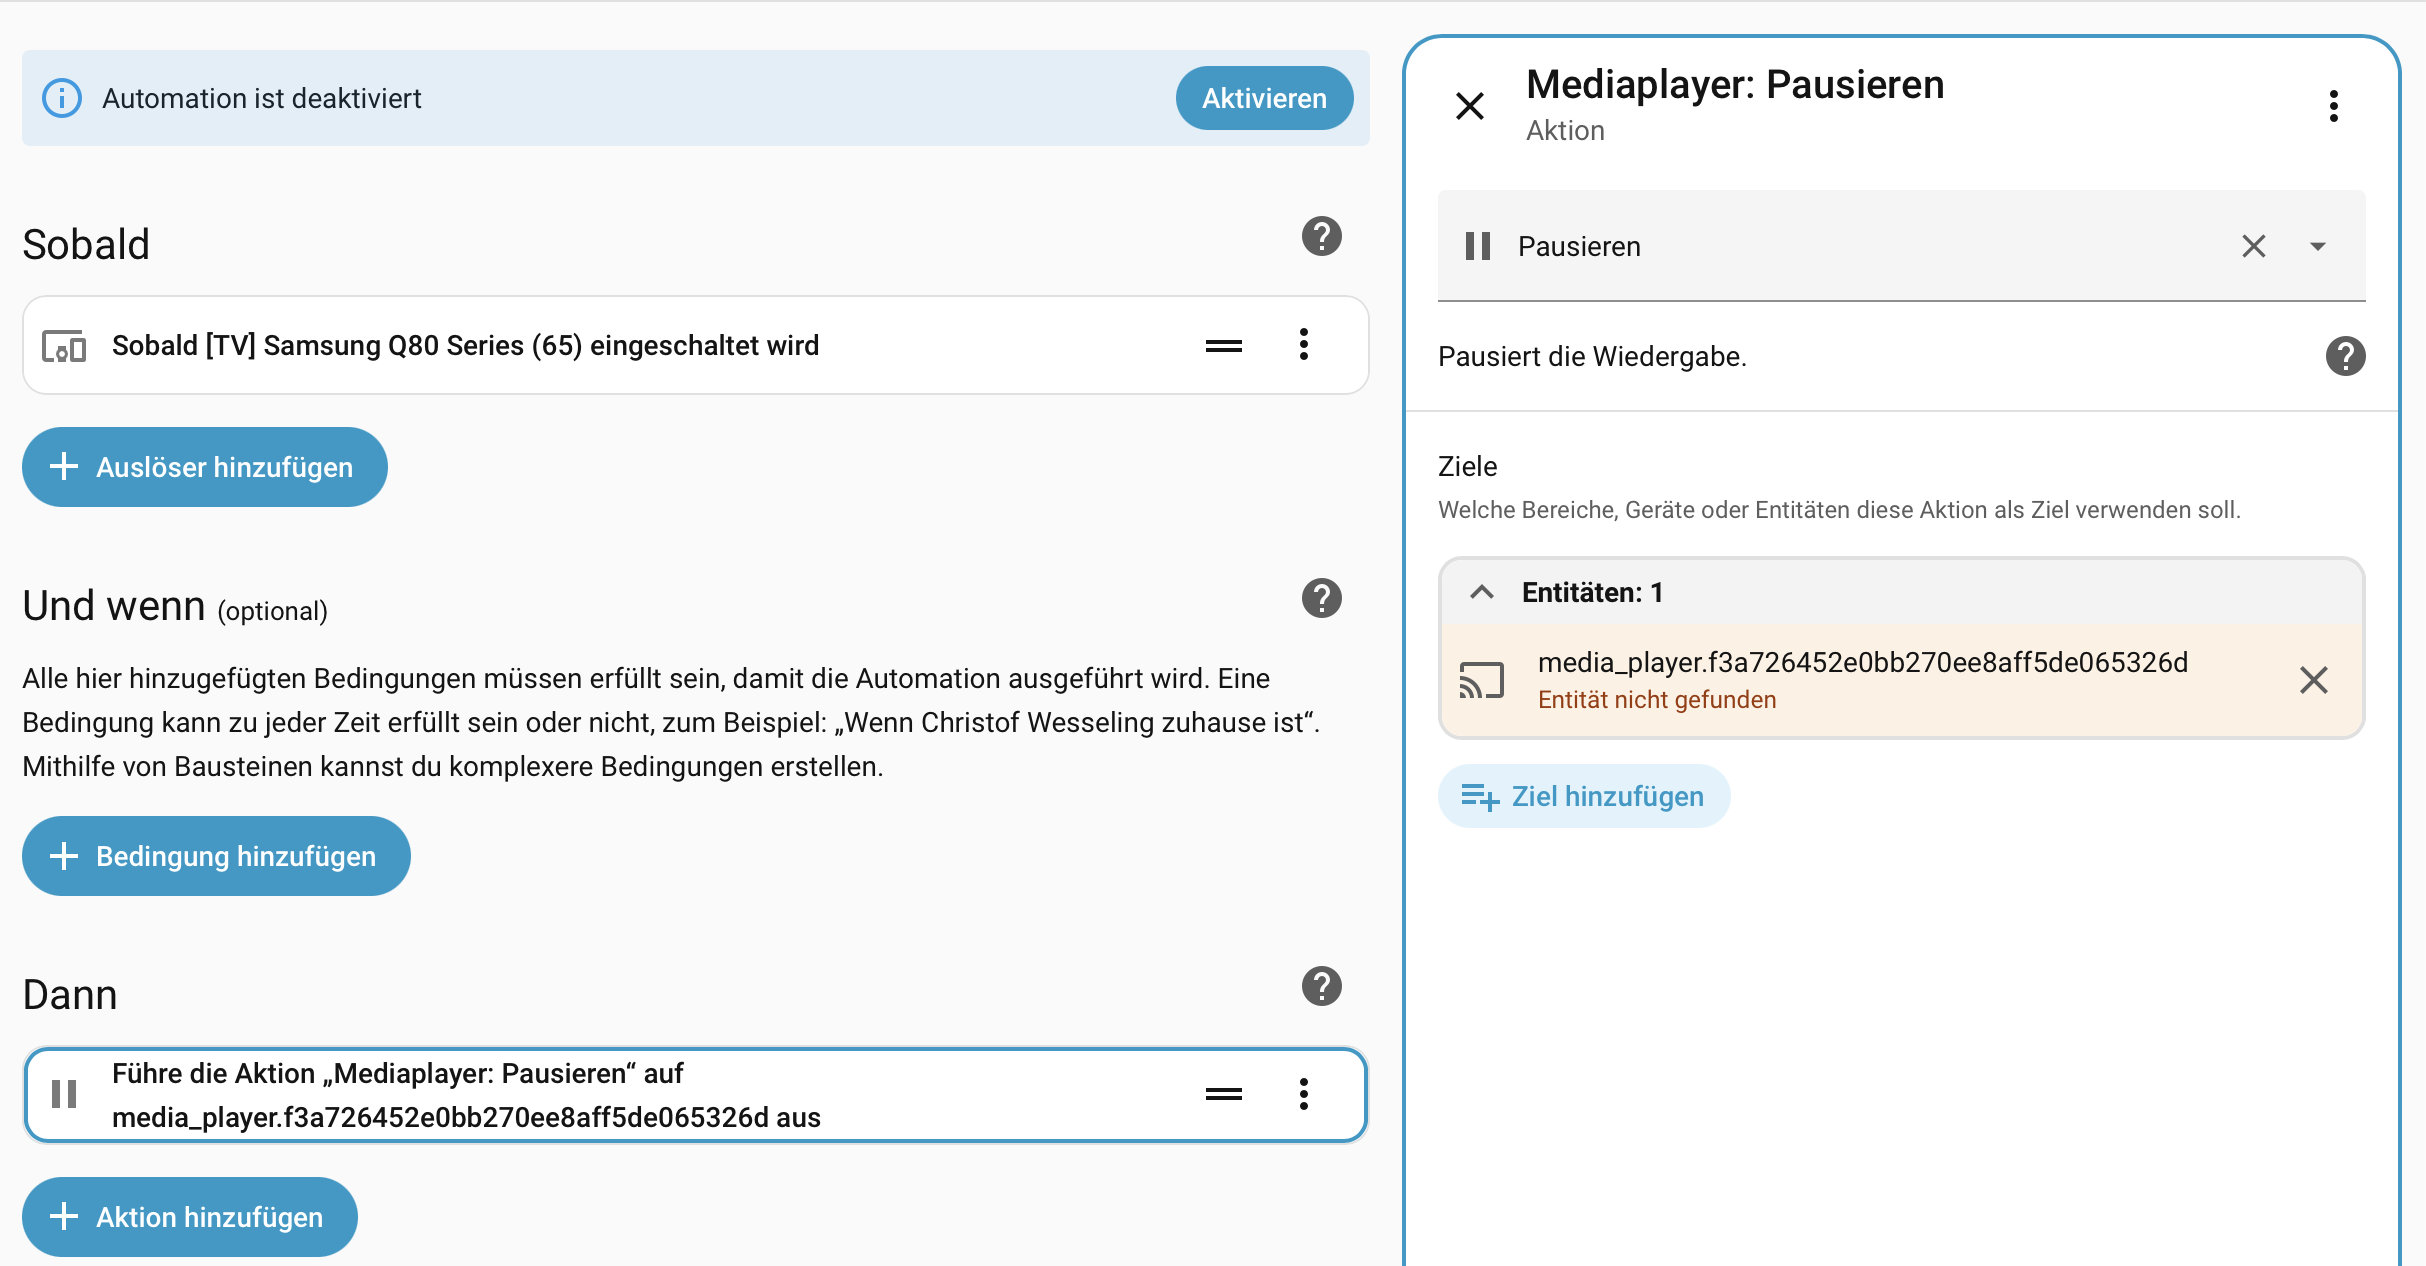Viewport: 2426px width, 1266px height.
Task: Open help for the Dann section
Action: coord(1321,987)
